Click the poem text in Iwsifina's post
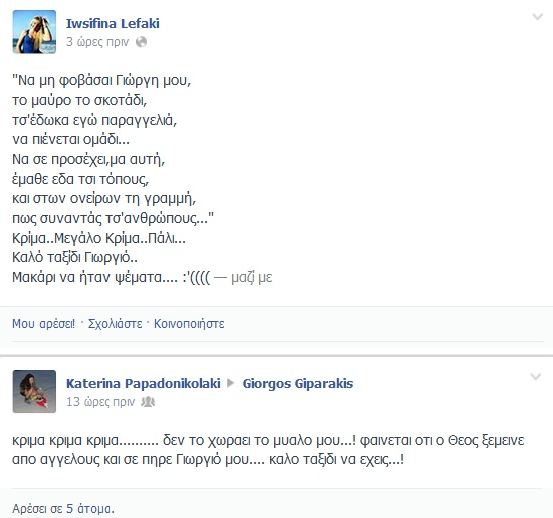 pos(113,149)
